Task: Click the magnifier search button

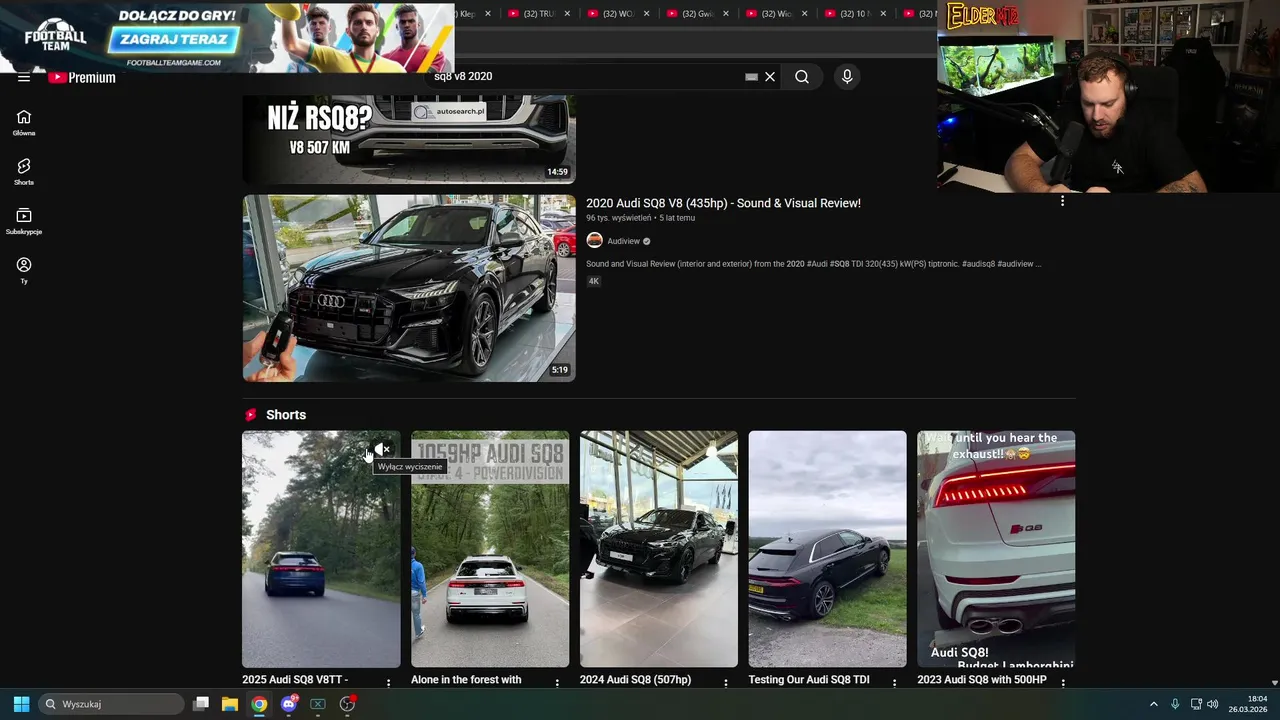Action: click(802, 76)
